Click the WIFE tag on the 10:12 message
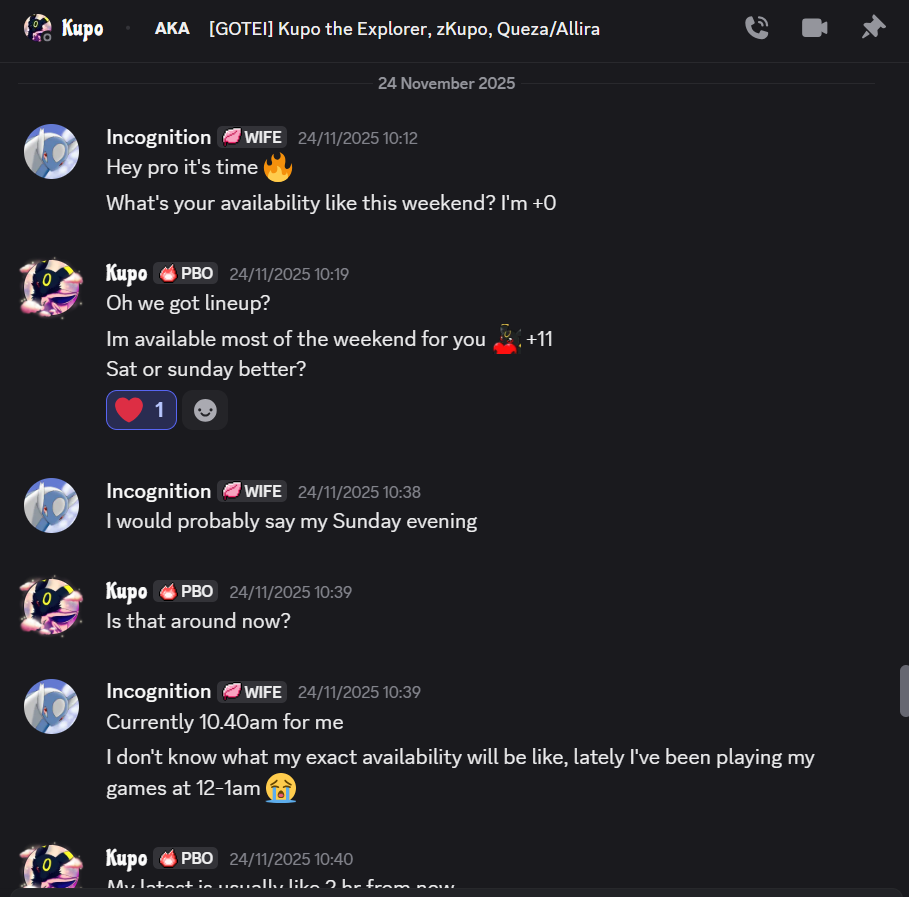This screenshot has height=897, width=909. 252,137
